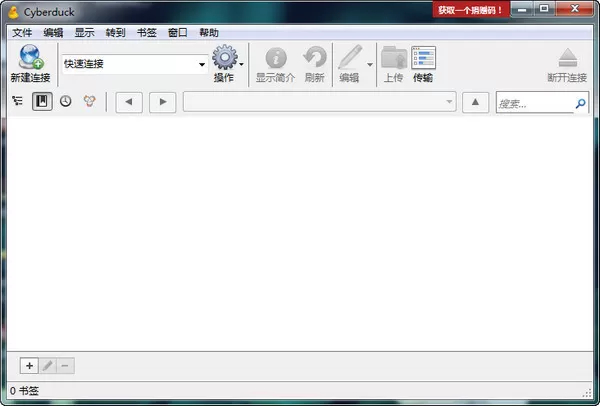Expand the path navigation dropdown

pos(449,102)
